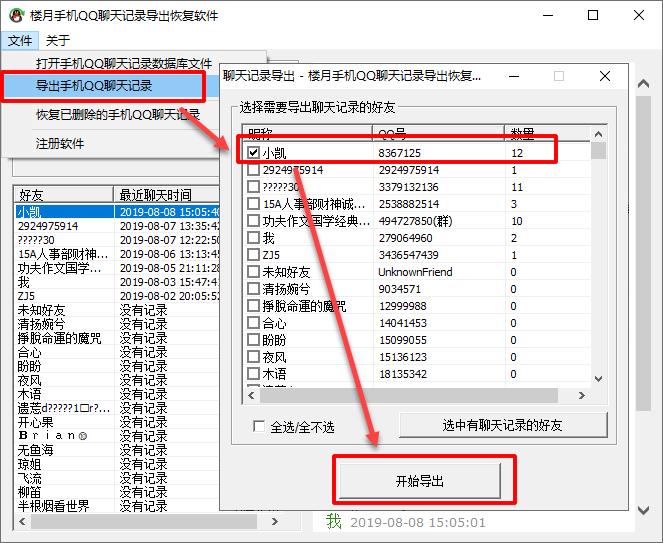Tick the ?????30 row checkbox
Screen dimensions: 663x543
click(253, 186)
